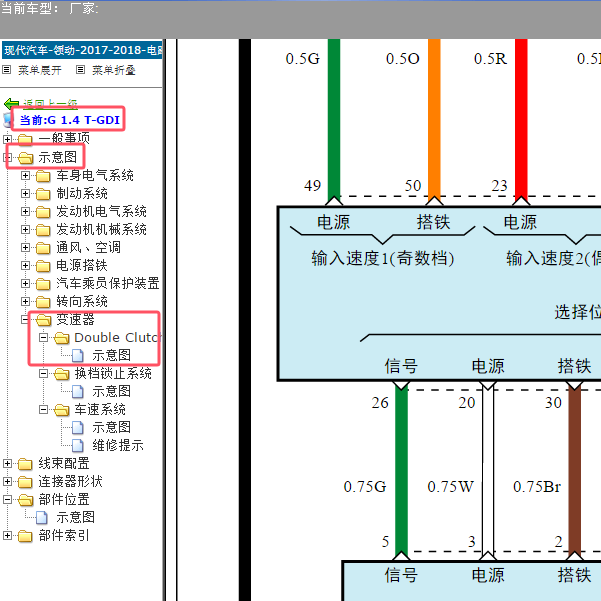Expand the 通风、空调 node
The height and width of the screenshot is (601, 601).
[x=25, y=248]
